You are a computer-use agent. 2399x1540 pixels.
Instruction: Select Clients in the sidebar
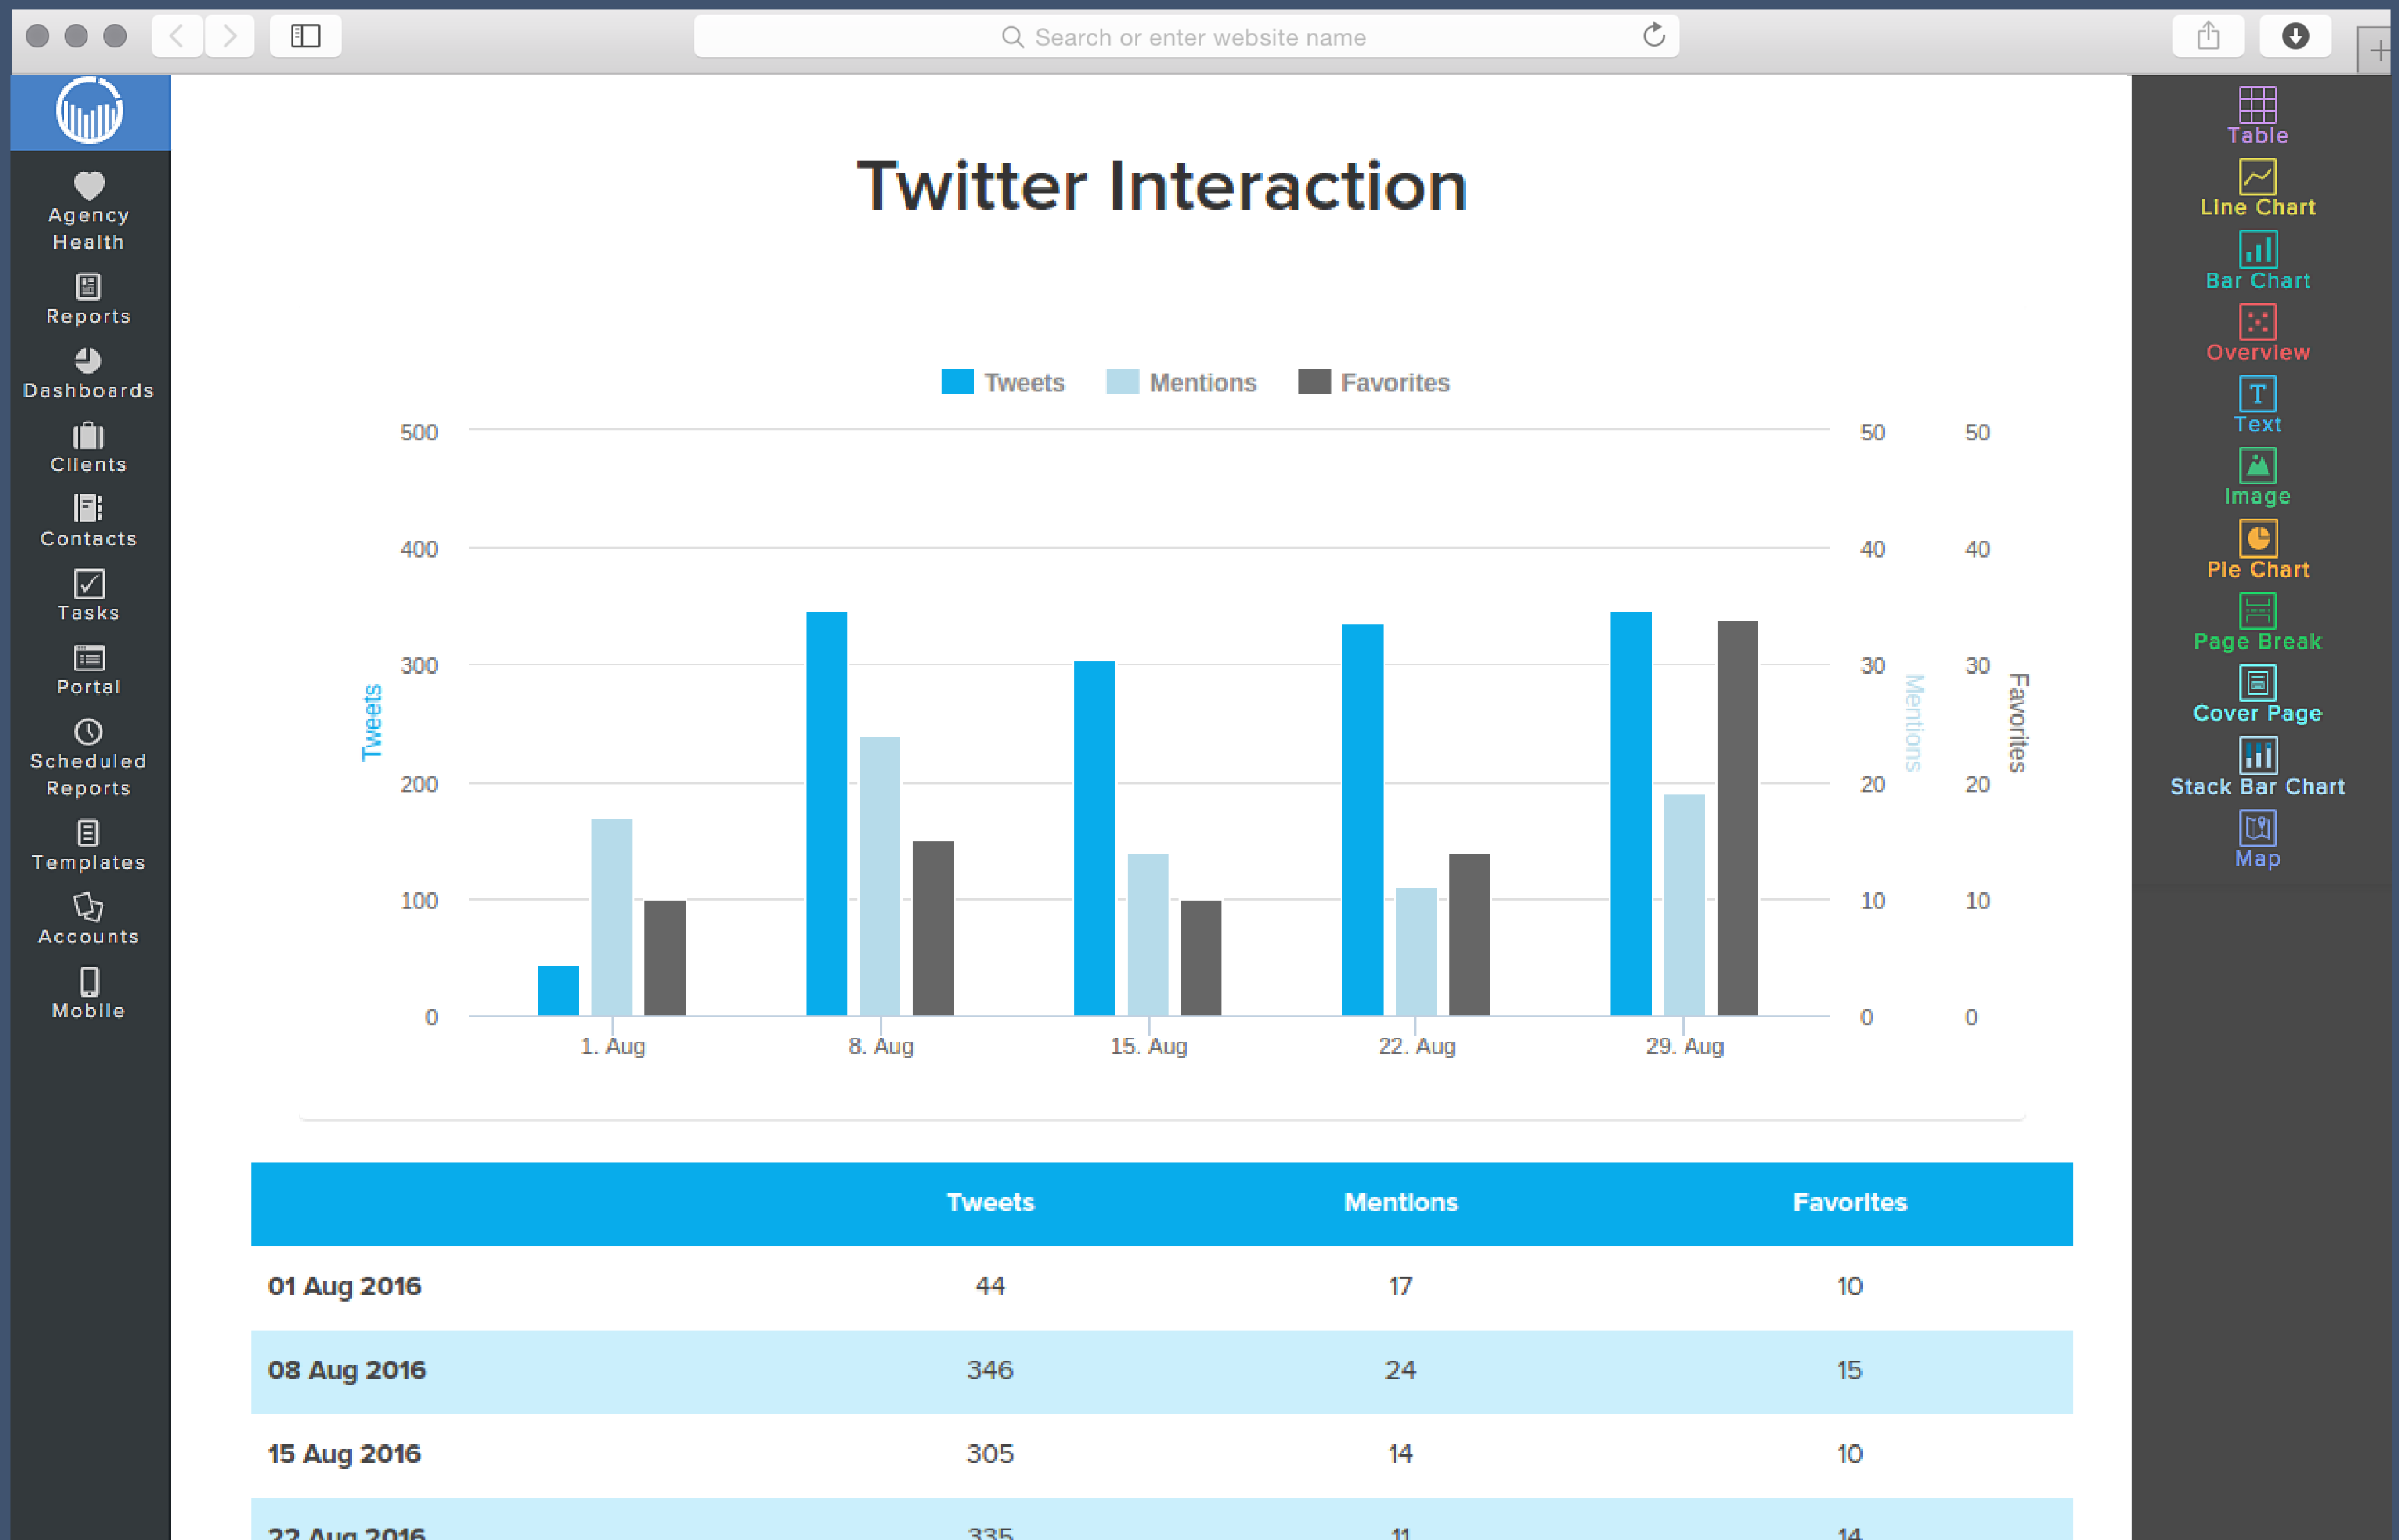click(x=88, y=448)
